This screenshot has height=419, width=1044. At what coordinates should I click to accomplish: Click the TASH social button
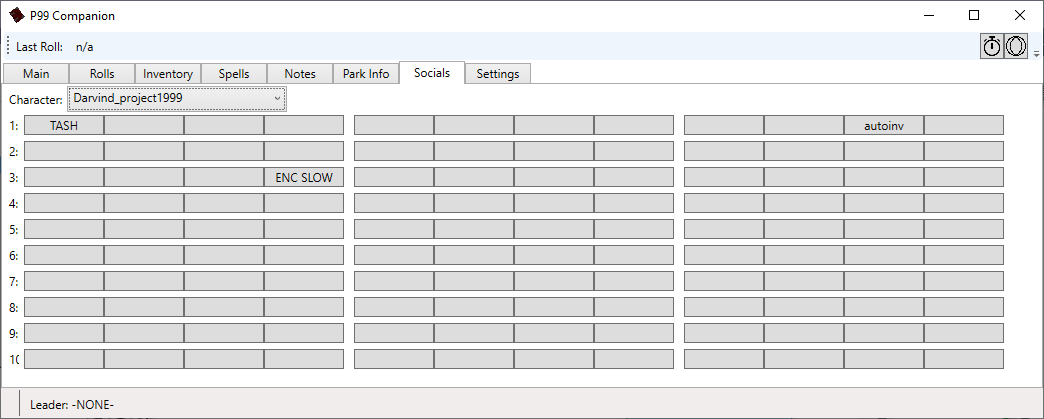64,125
